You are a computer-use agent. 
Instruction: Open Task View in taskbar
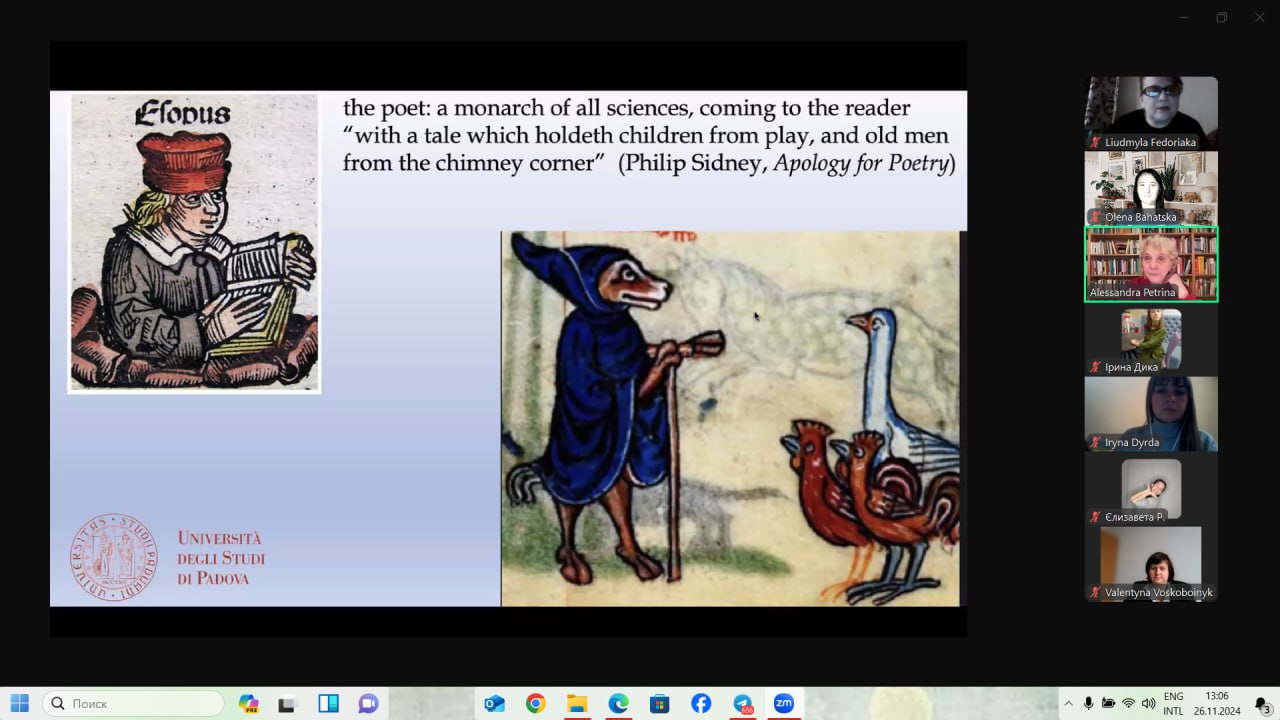288,704
